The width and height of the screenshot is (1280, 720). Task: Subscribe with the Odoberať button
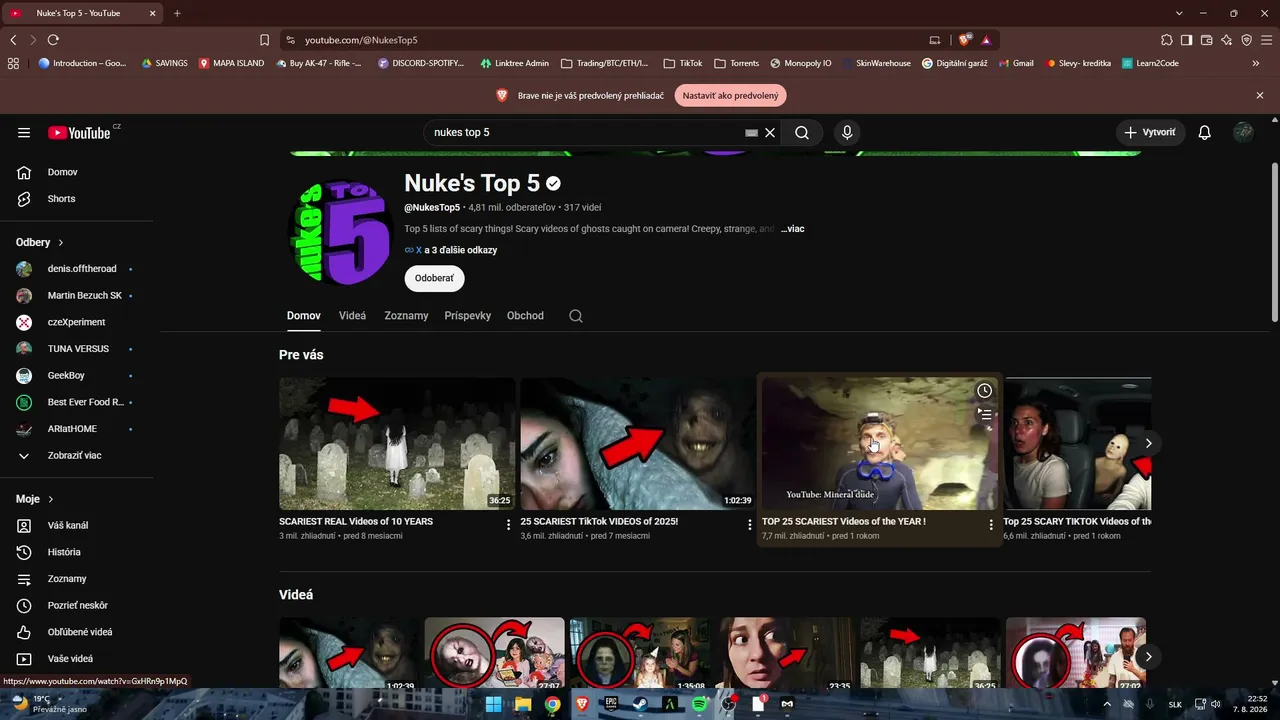(x=434, y=279)
